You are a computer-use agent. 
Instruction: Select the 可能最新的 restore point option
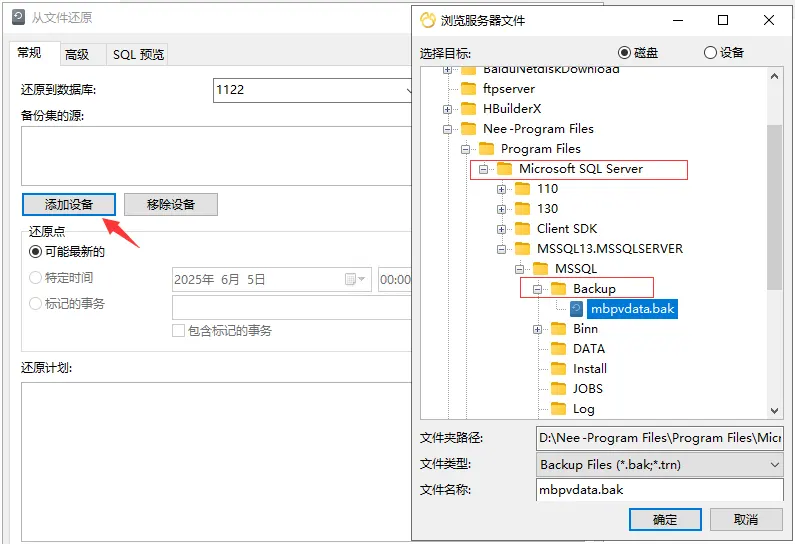click(x=35, y=251)
